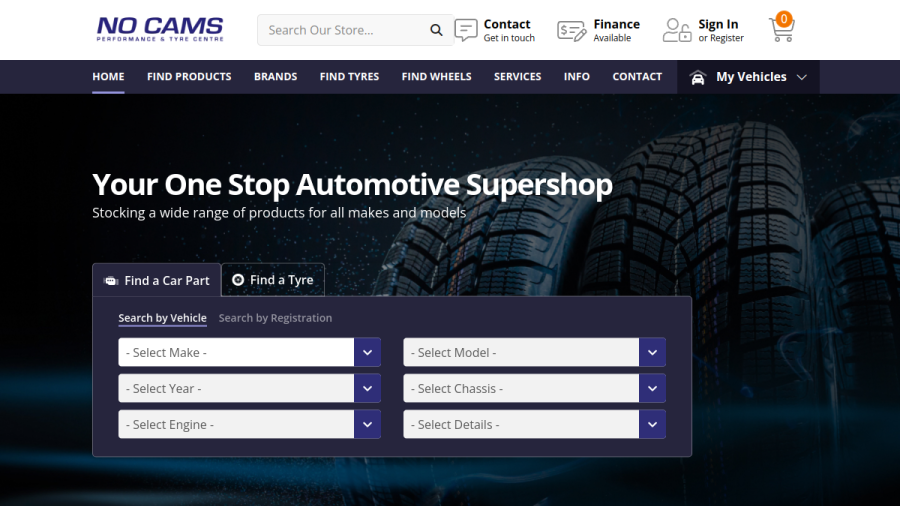Go to the HOME menu item
This screenshot has height=506, width=900.
[x=108, y=76]
